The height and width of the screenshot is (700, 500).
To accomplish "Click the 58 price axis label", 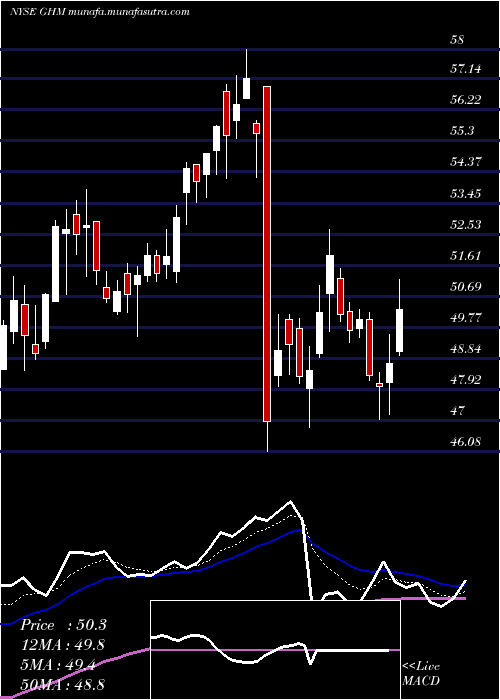I will [x=458, y=40].
